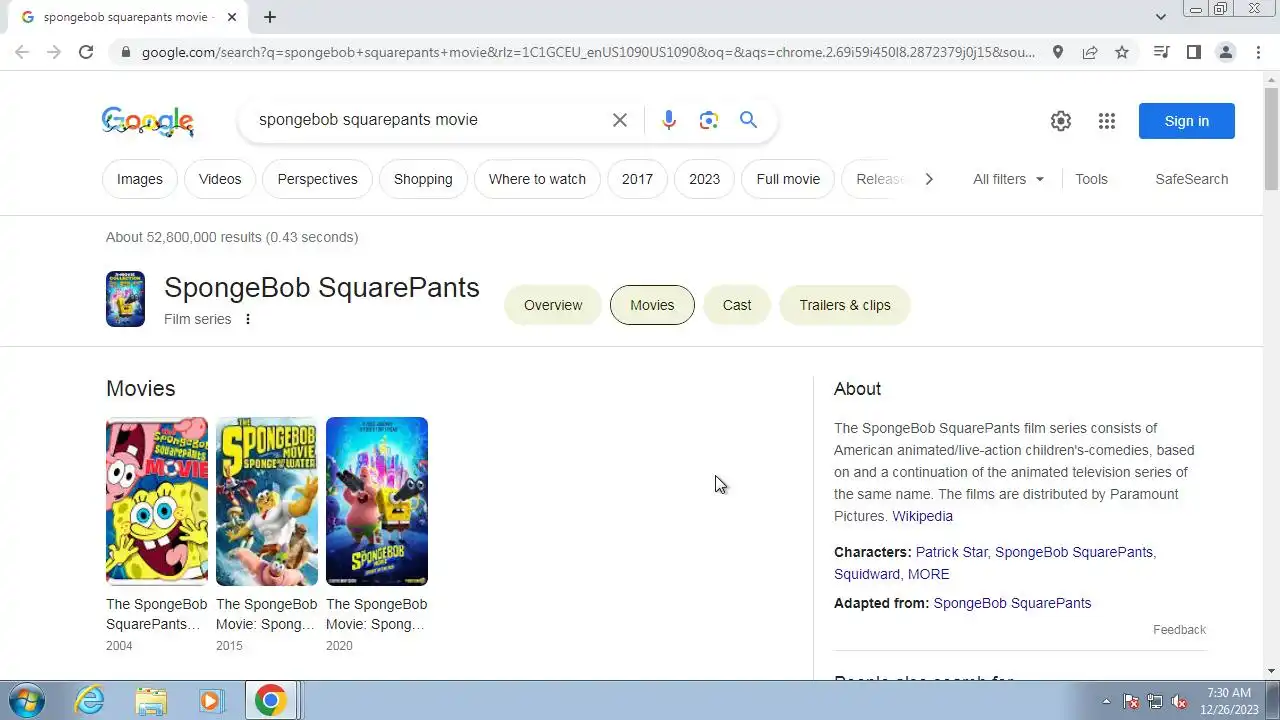Click the share page icon in address bar
The image size is (1280, 720).
[x=1090, y=52]
